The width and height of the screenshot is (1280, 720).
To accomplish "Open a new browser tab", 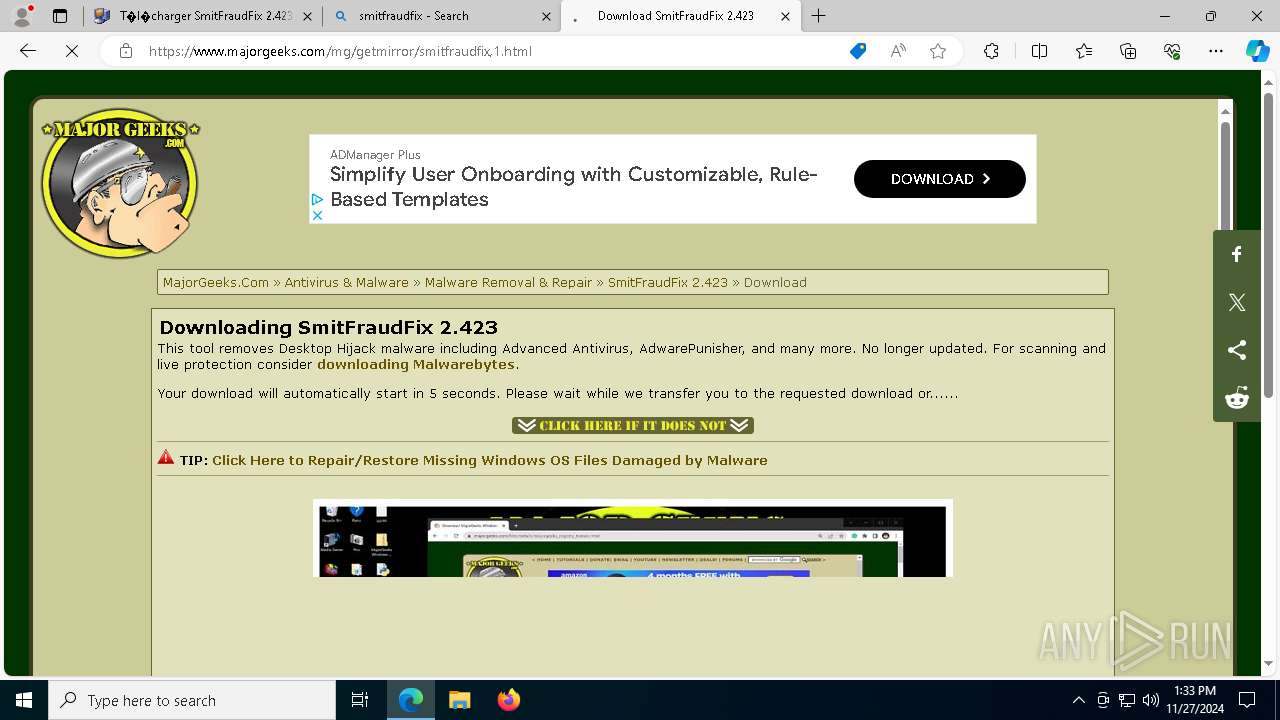I will (x=818, y=16).
